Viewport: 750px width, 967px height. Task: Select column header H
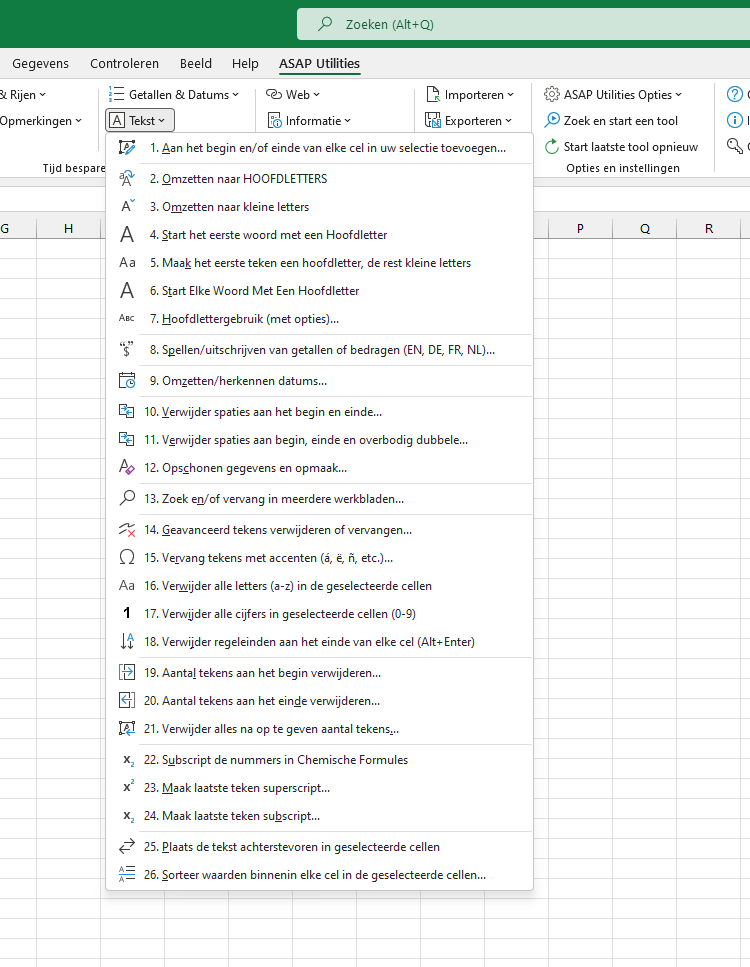click(x=68, y=228)
